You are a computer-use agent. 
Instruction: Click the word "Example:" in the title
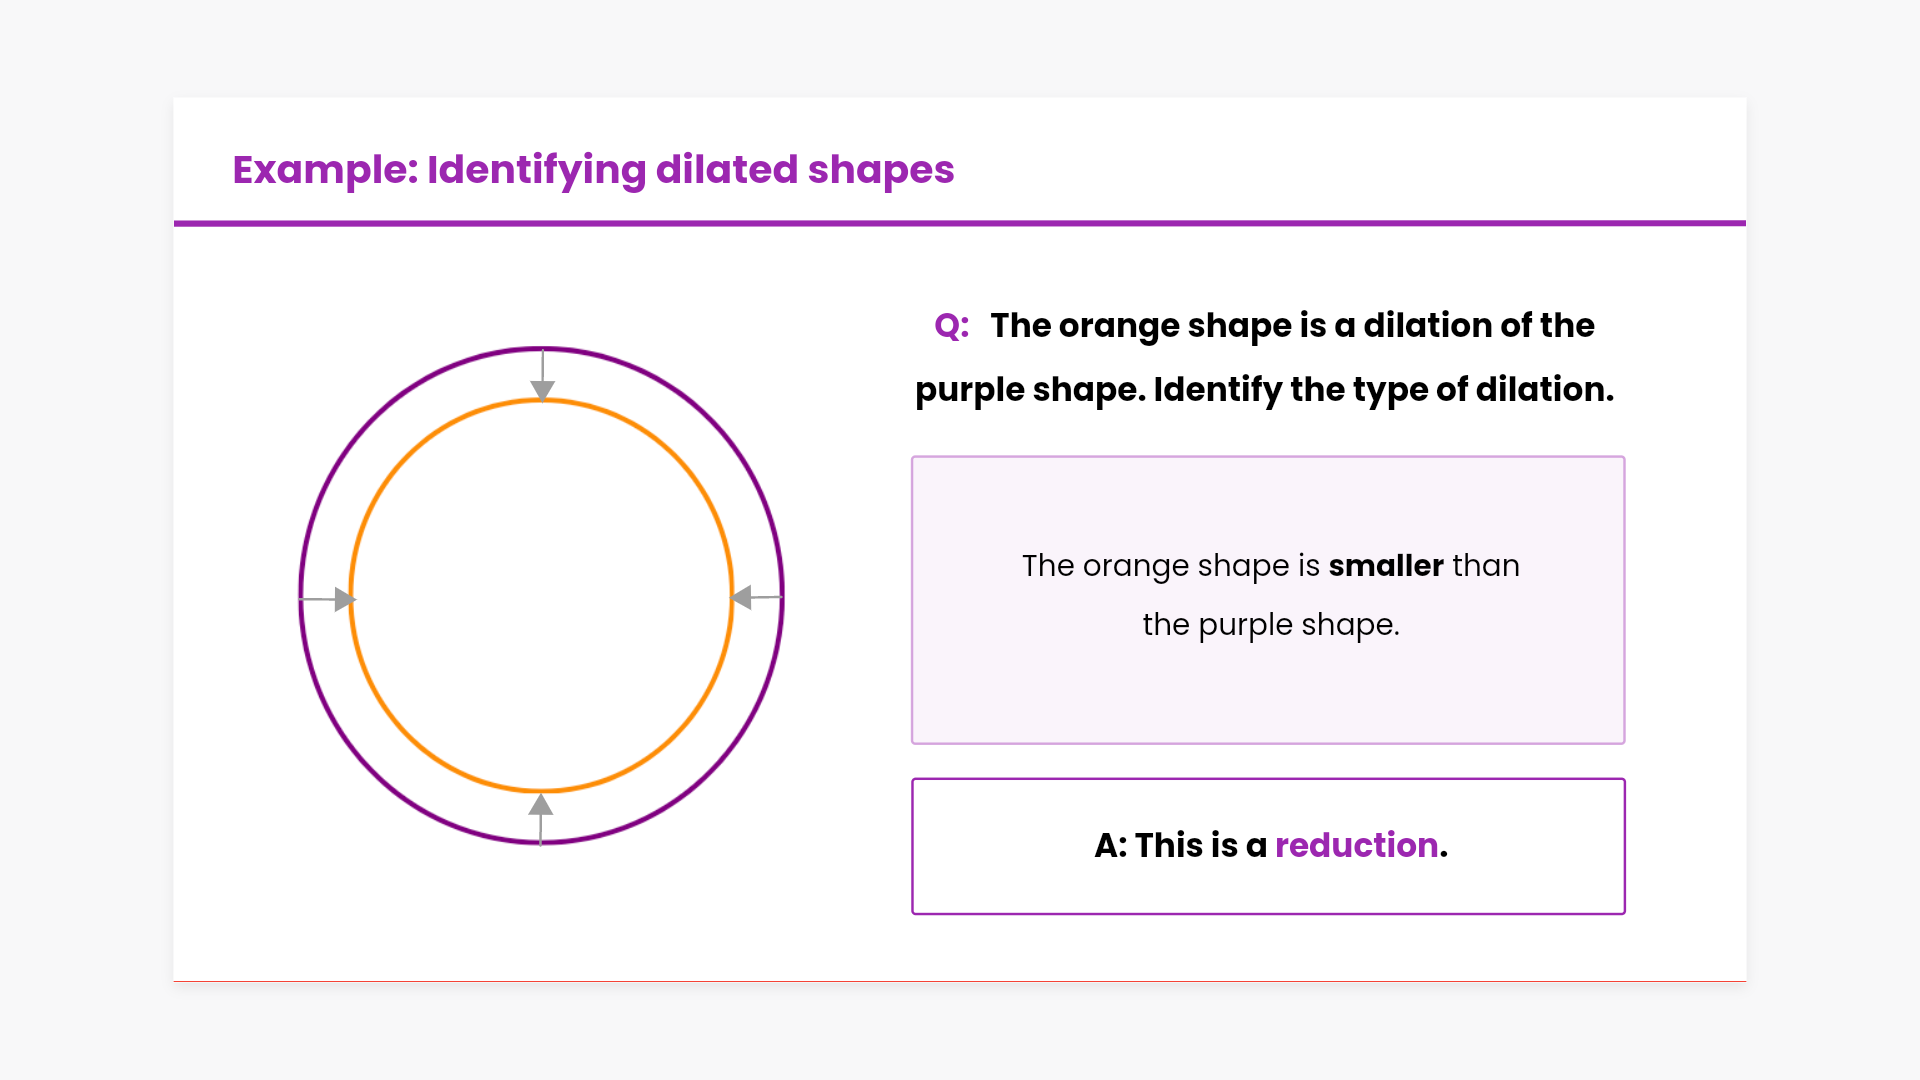coord(325,170)
